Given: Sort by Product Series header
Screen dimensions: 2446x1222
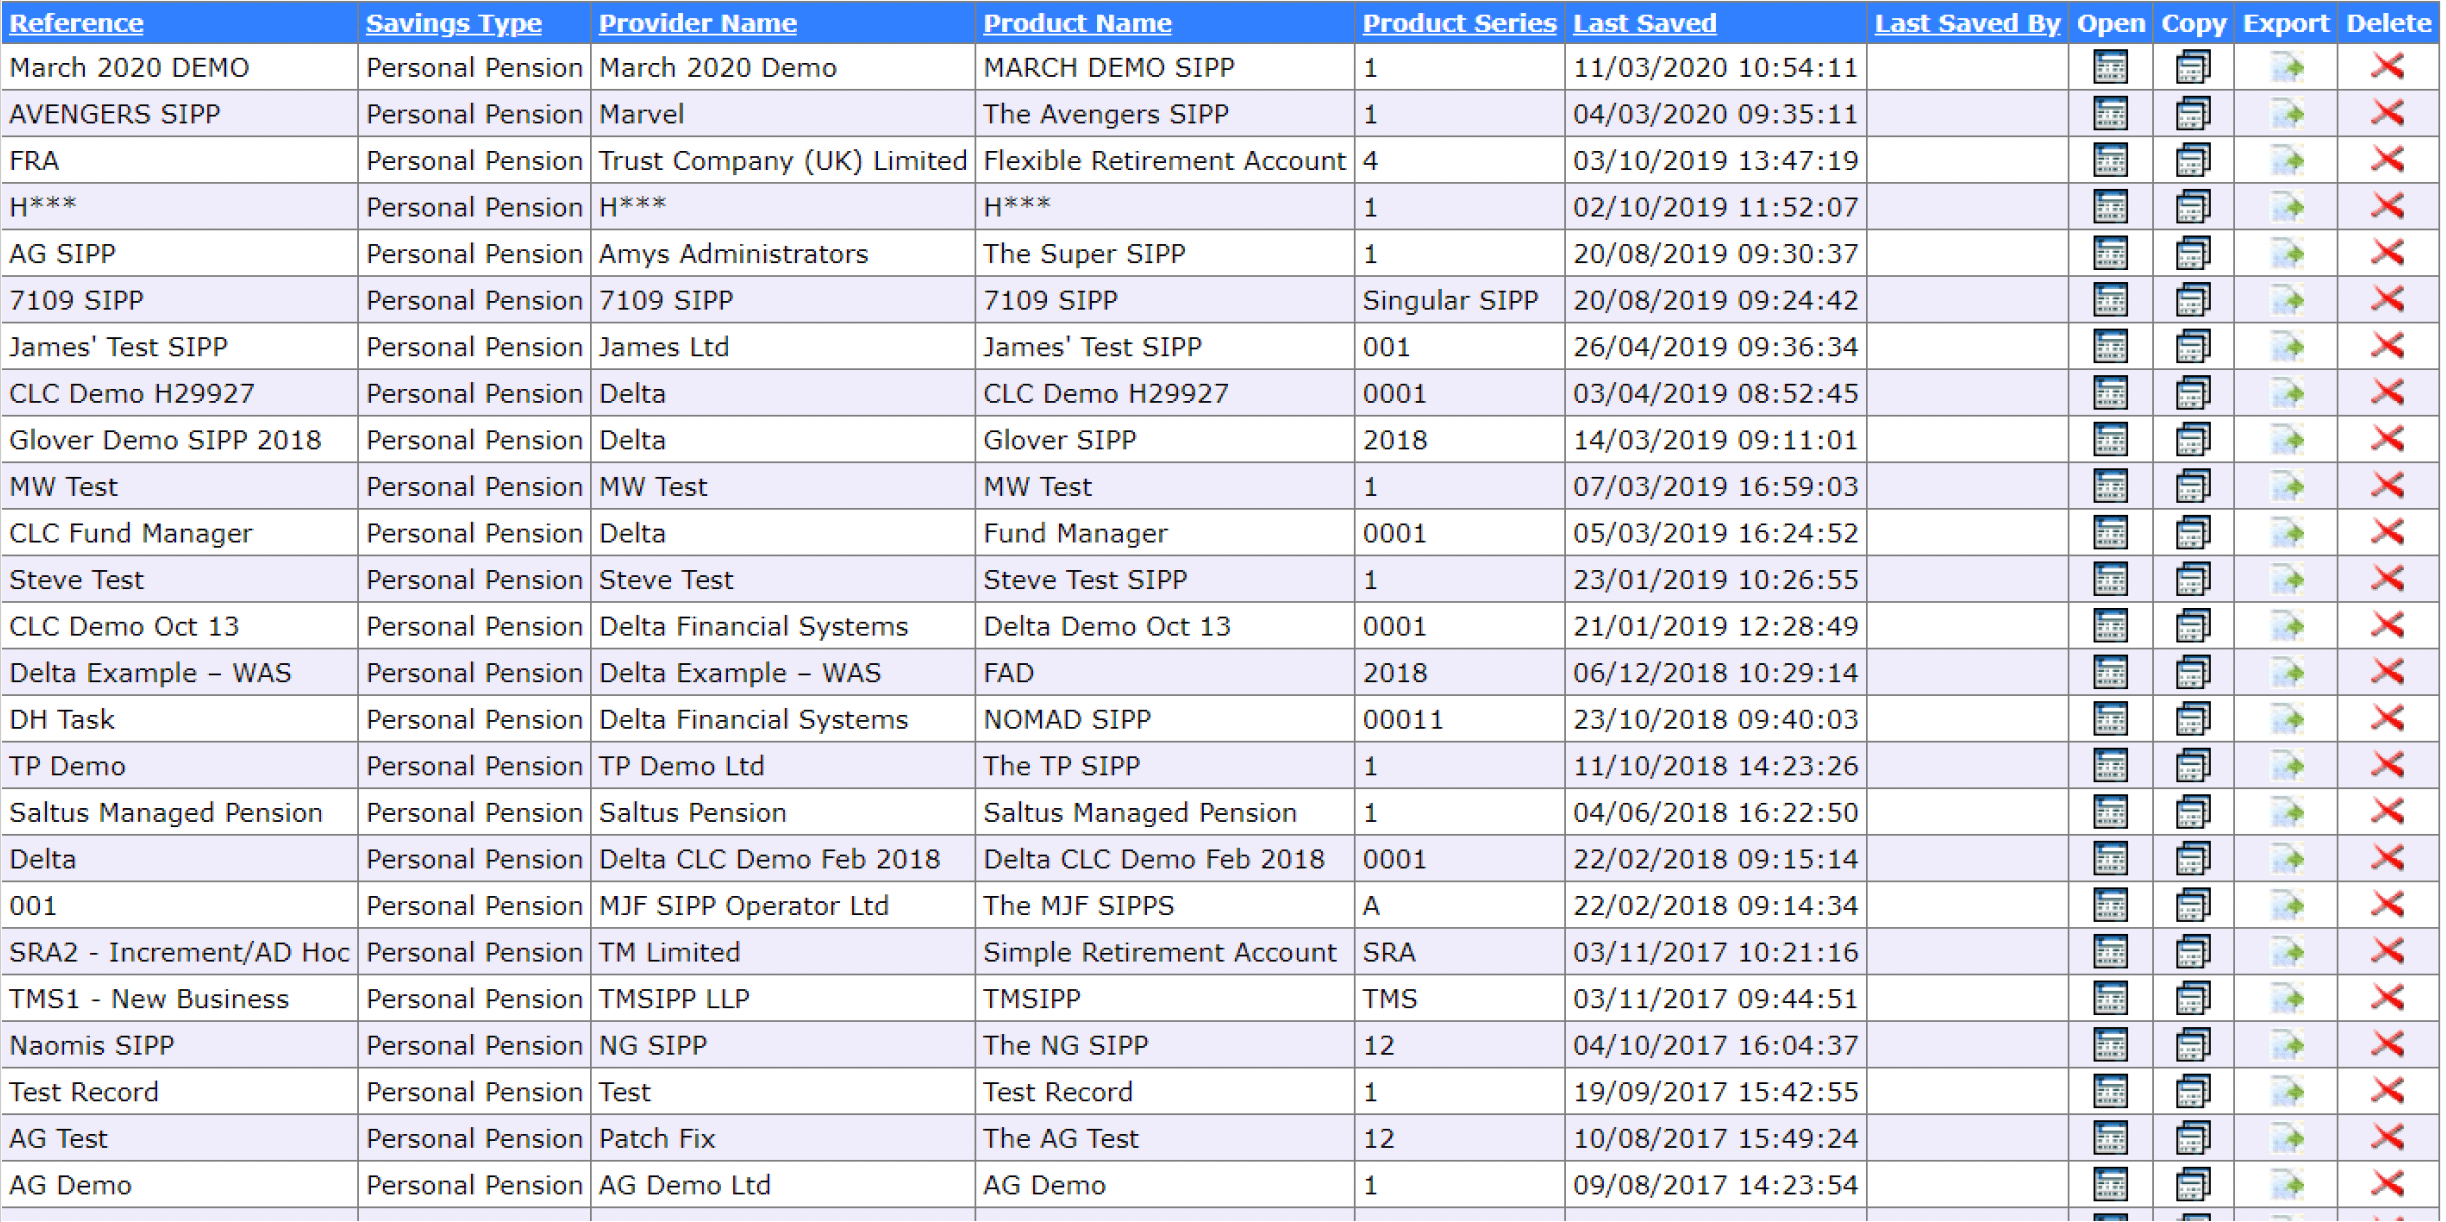Looking at the screenshot, I should tap(1458, 23).
